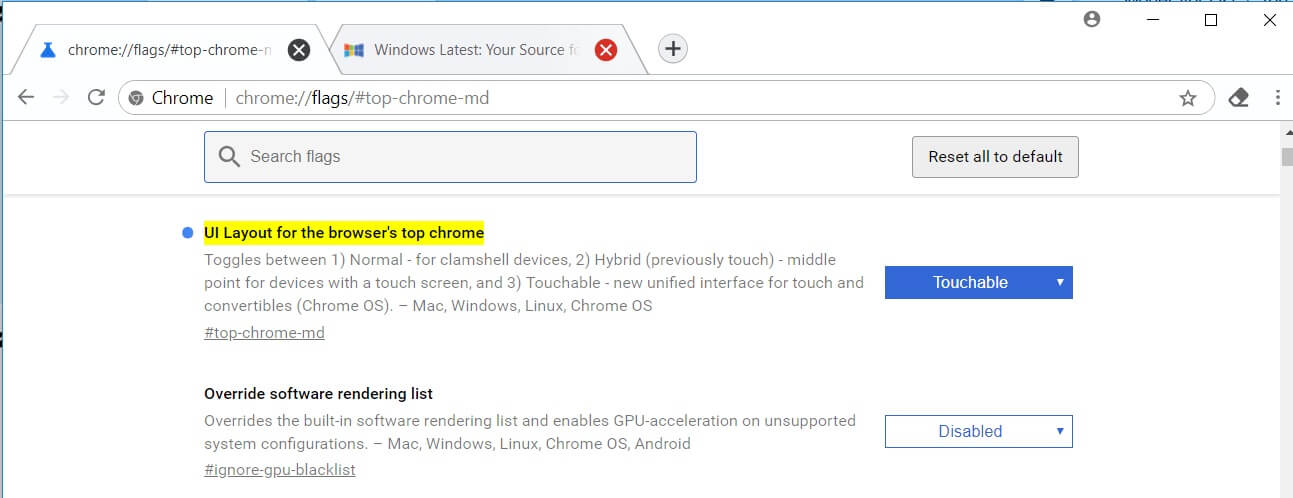Open the Chrome three-dot menu

click(1278, 97)
